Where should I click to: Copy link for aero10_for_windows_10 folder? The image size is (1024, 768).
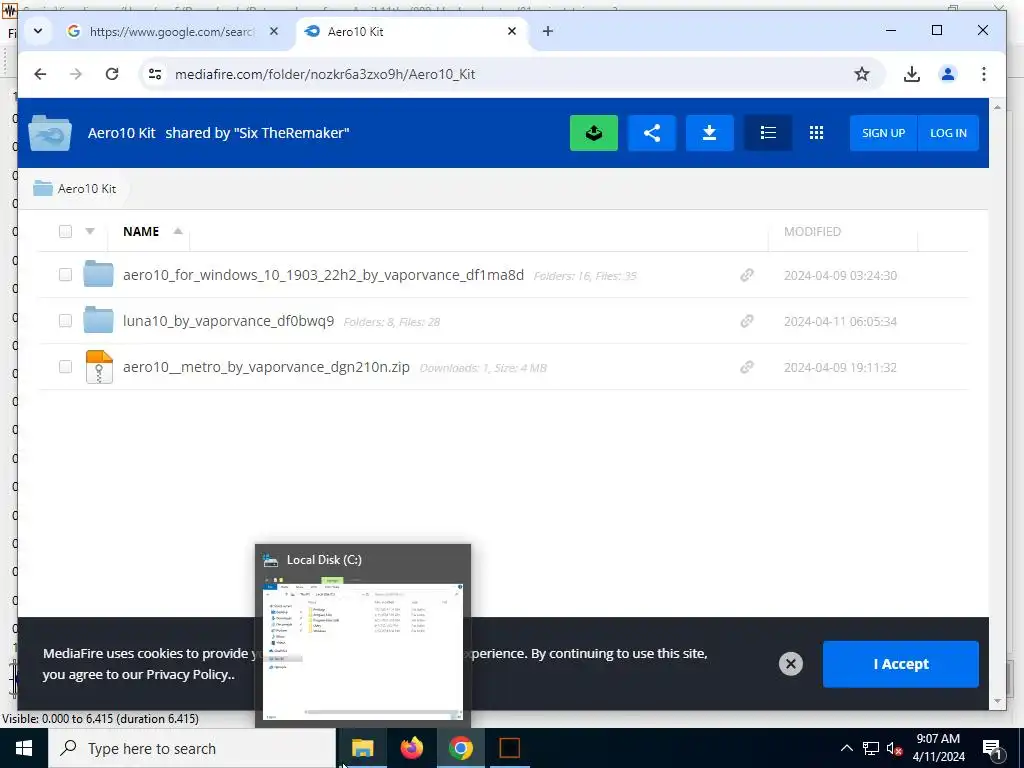(746, 275)
